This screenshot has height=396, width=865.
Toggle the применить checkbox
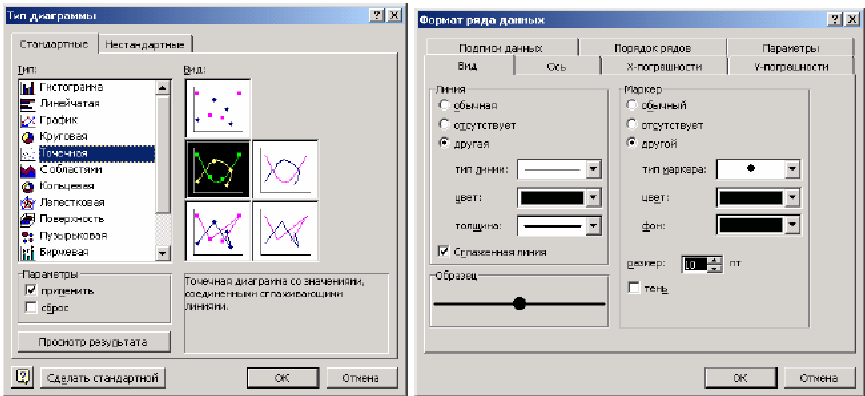[x=30, y=291]
